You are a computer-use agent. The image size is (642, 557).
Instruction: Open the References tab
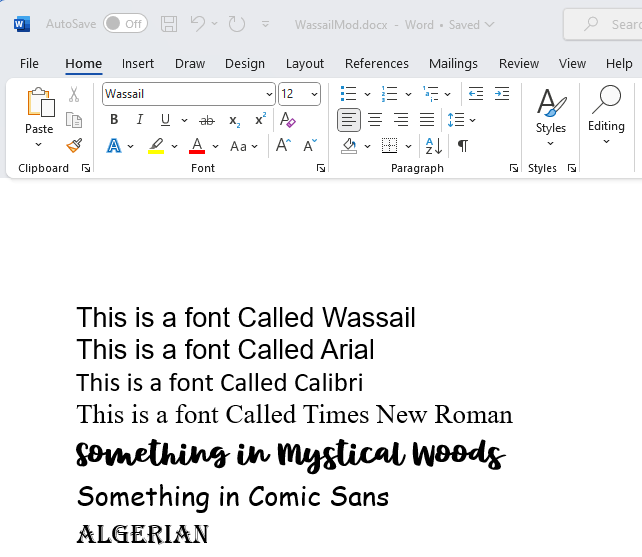click(377, 63)
